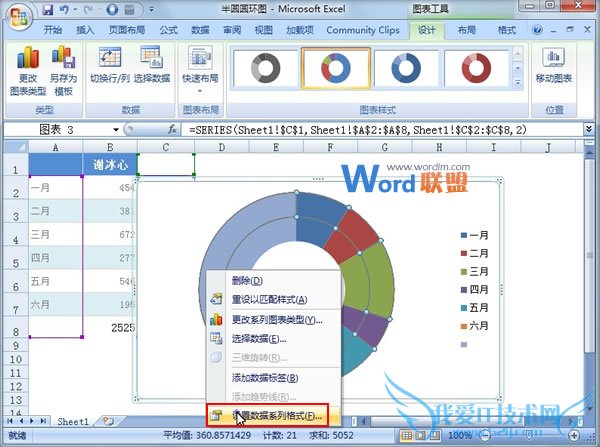Select the 谢冰心 header cell
This screenshot has height=447, width=600.
[x=110, y=165]
